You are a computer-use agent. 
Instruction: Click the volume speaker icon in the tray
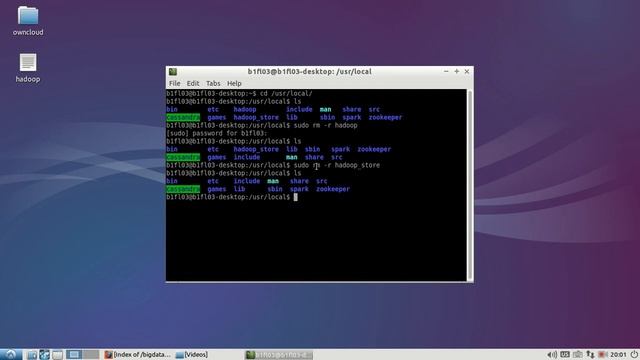[x=552, y=355]
